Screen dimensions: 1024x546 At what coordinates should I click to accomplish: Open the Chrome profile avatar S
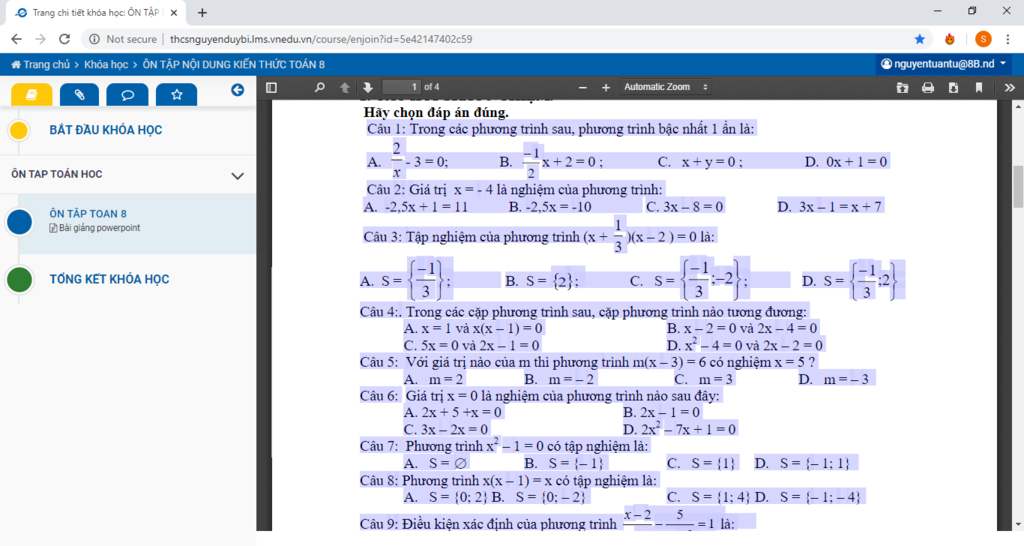[983, 39]
